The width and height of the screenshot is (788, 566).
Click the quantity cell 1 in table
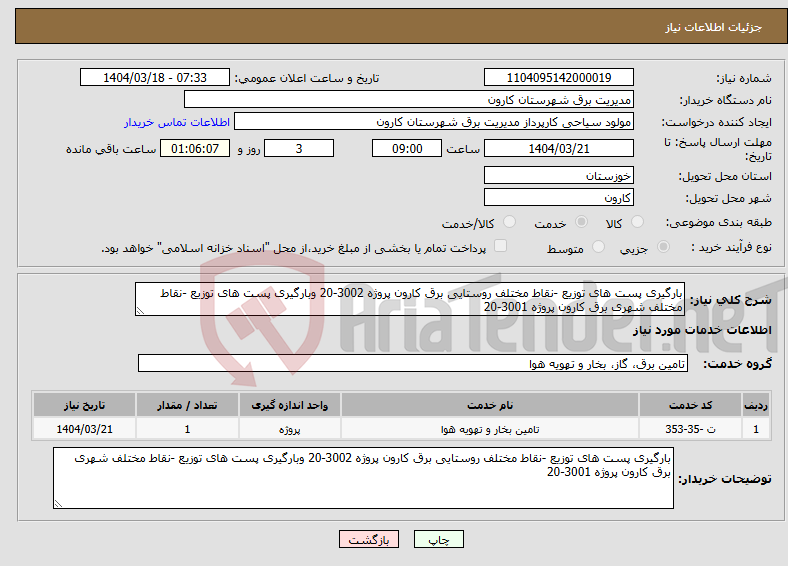click(x=187, y=429)
